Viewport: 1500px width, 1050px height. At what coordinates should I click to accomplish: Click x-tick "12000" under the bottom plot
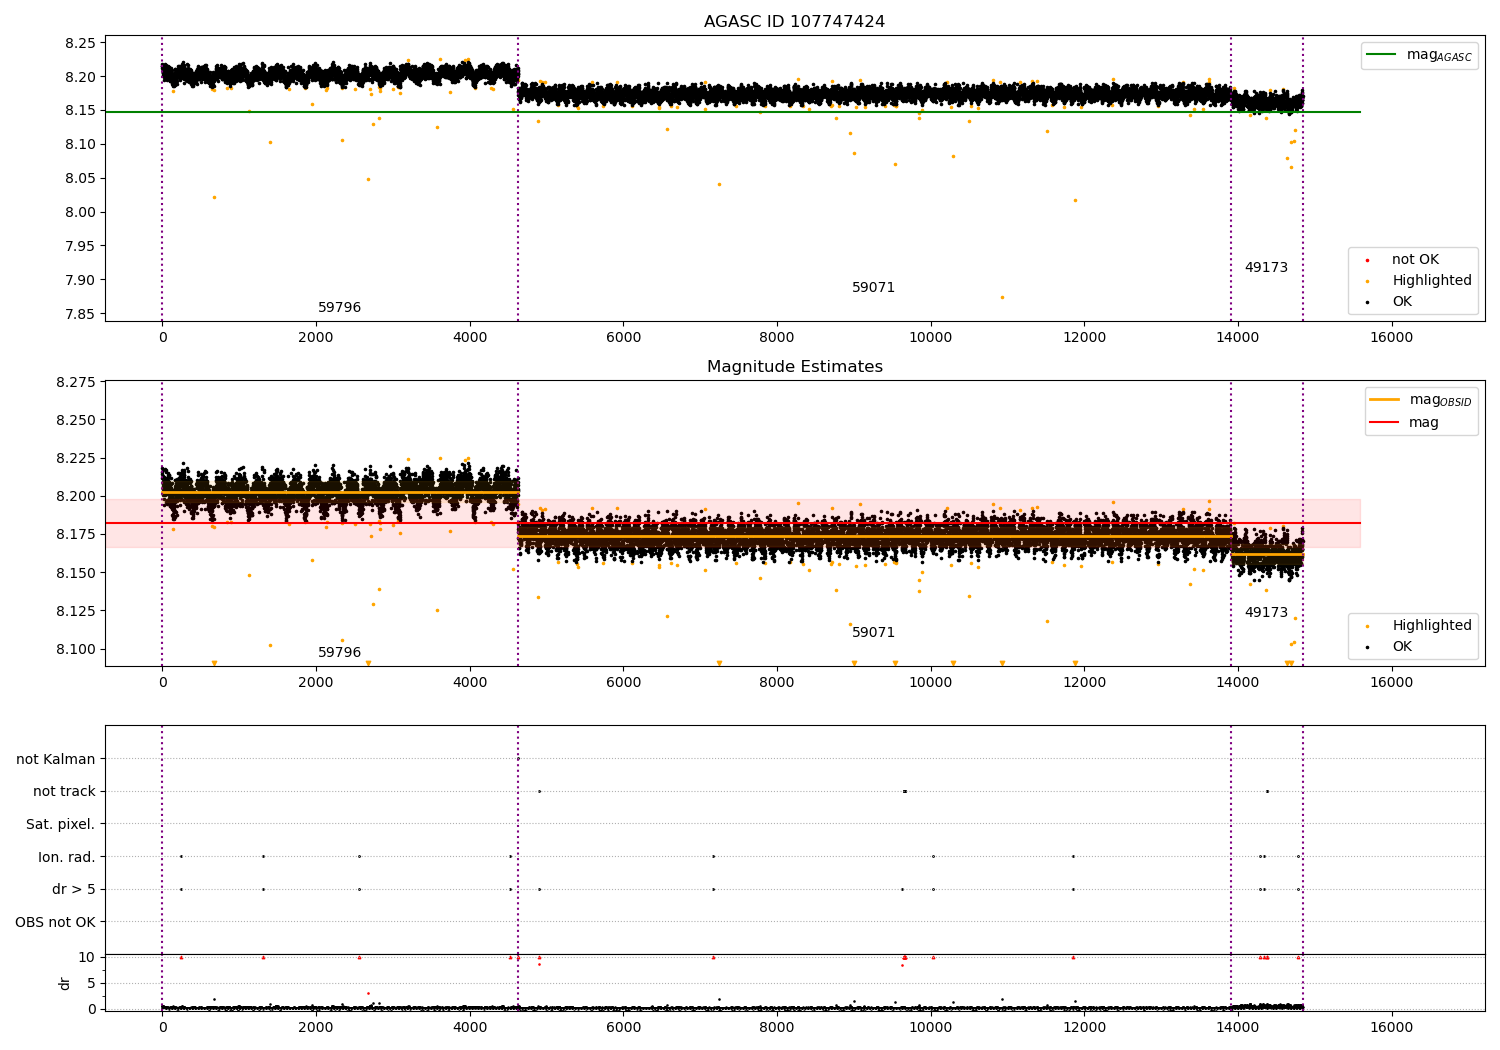pyautogui.click(x=1084, y=1028)
